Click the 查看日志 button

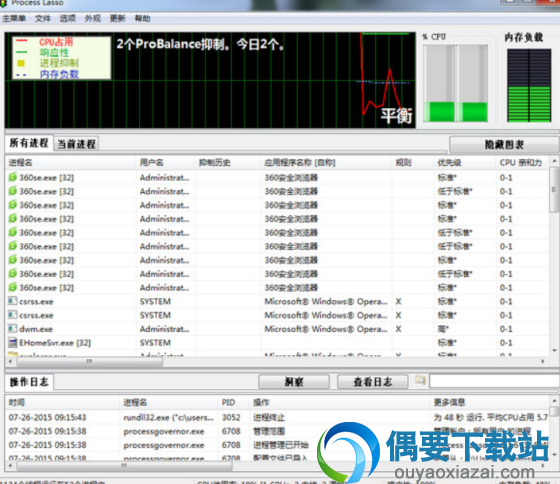pos(372,382)
